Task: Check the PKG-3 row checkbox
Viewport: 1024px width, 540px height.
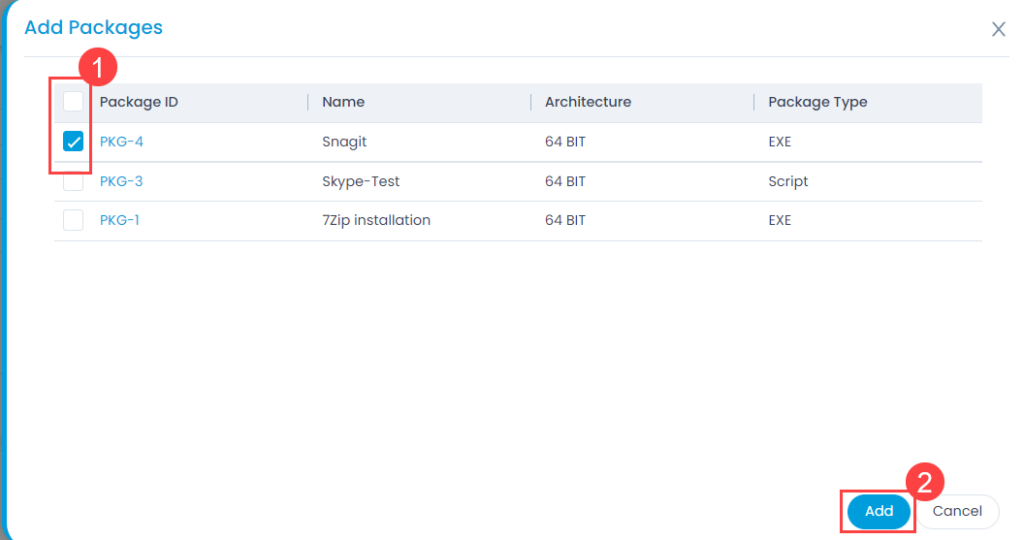Action: (73, 181)
